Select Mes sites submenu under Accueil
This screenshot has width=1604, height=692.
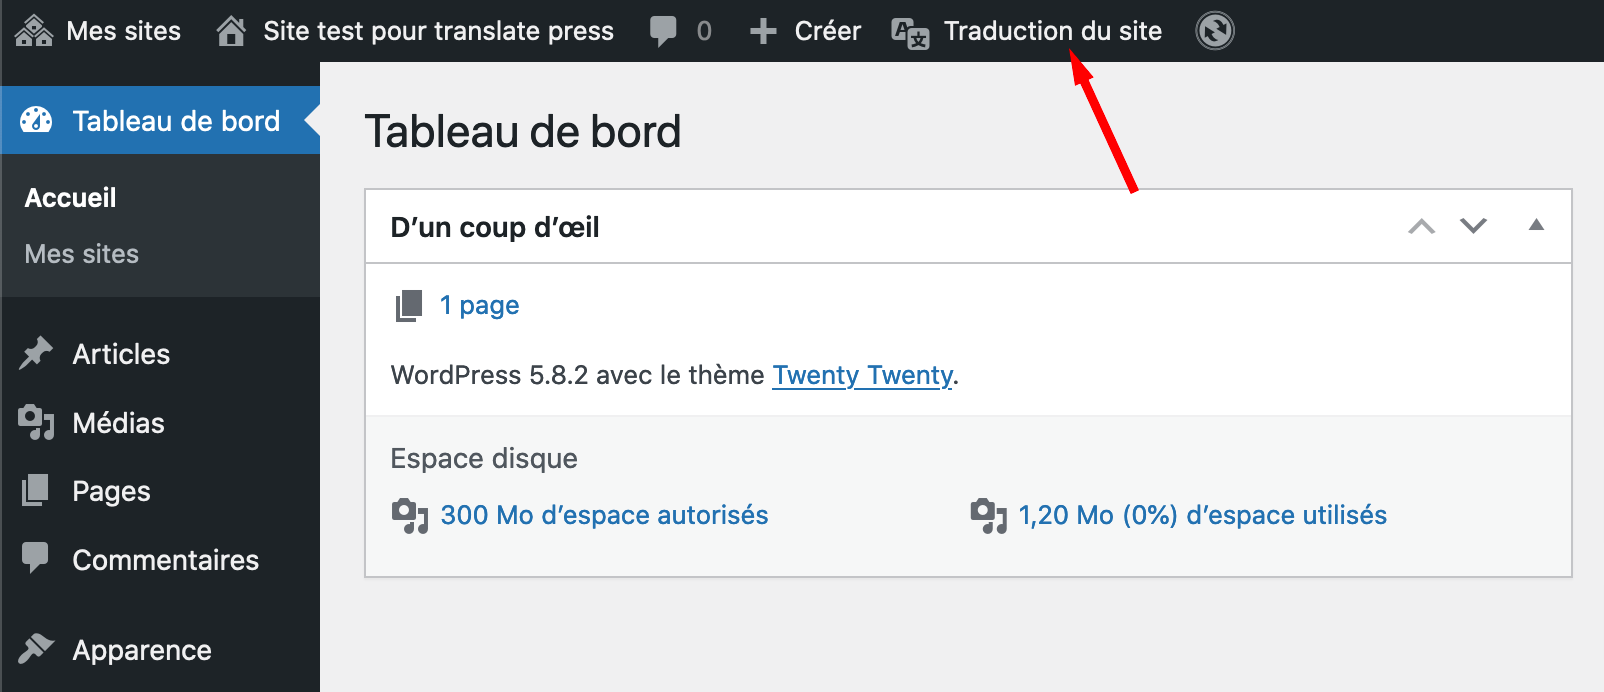coord(82,254)
